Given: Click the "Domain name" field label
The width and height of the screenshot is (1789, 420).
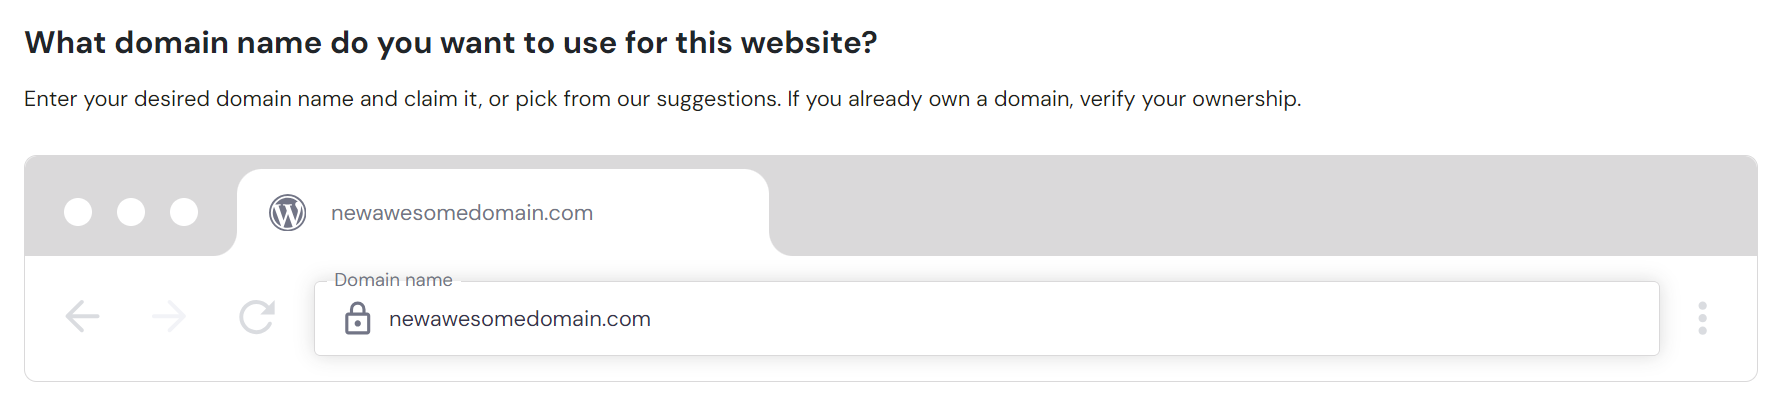Looking at the screenshot, I should 393,280.
